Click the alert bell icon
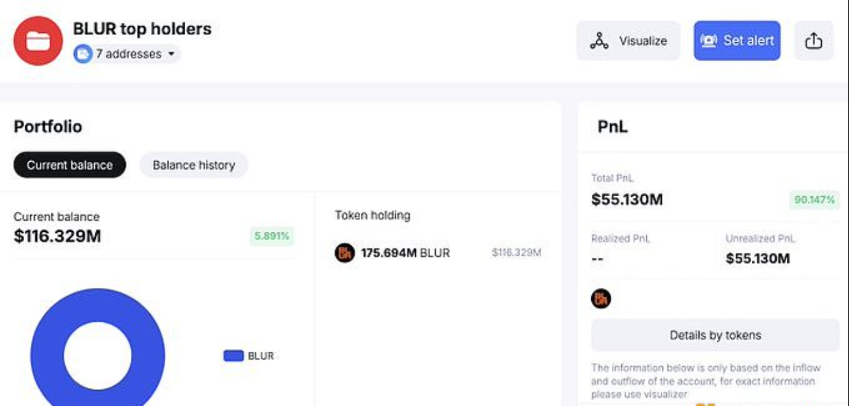Screen dimensions: 849x406 (709, 41)
